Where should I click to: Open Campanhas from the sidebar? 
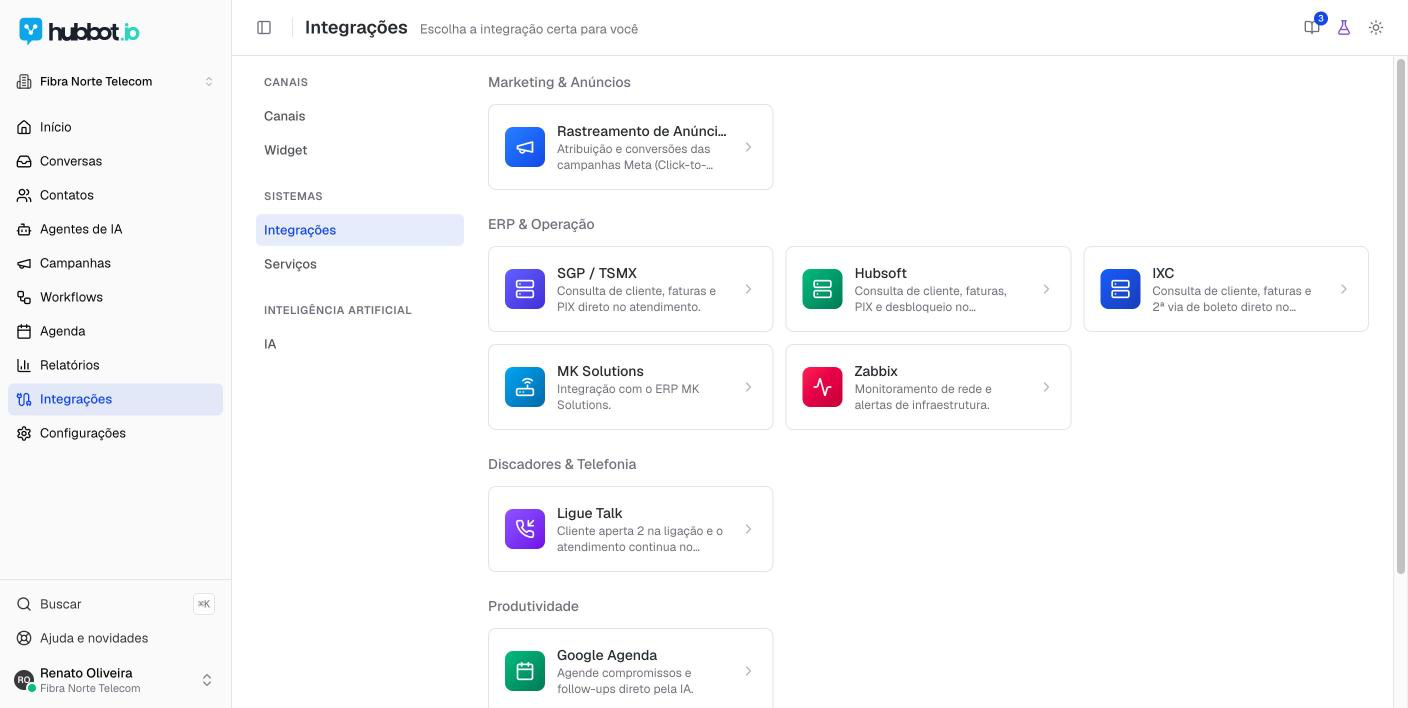click(115, 263)
